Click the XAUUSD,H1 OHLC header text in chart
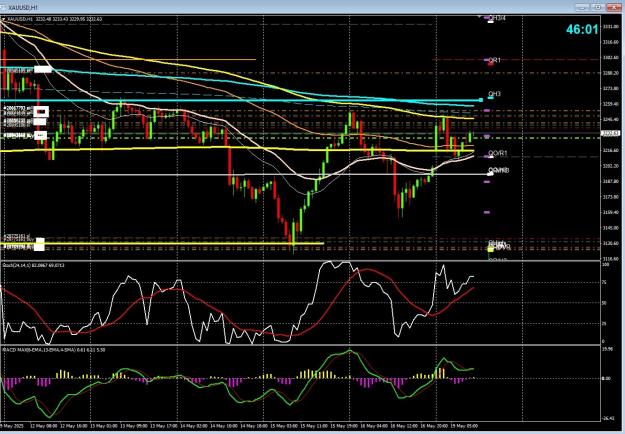 pyautogui.click(x=54, y=19)
